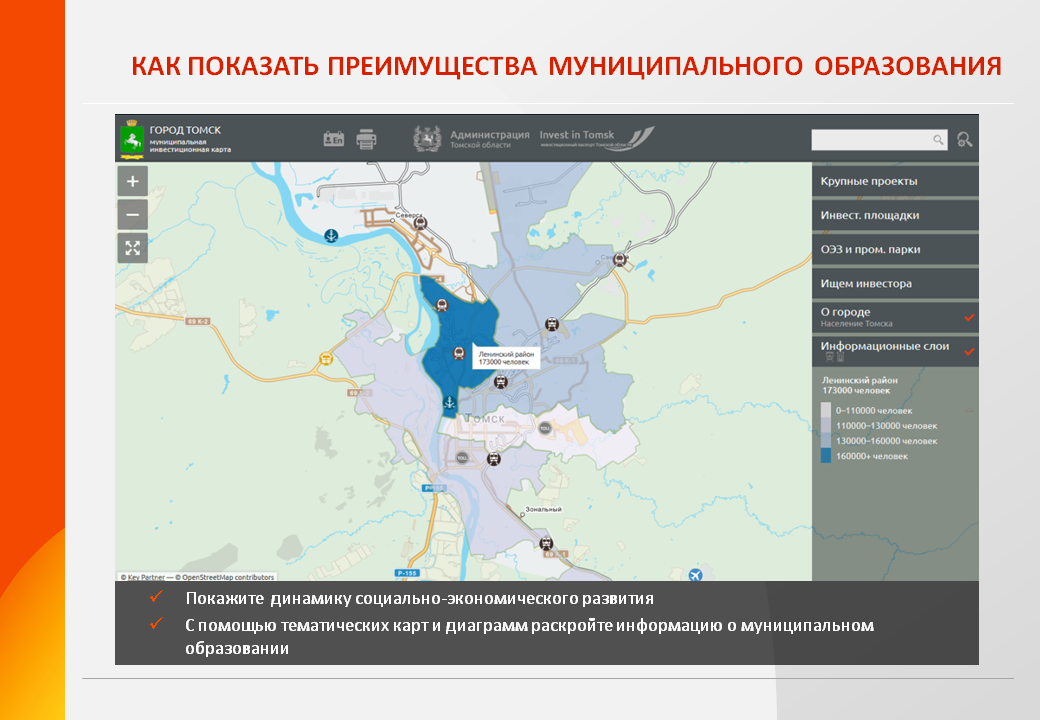This screenshot has width=1040, height=720.
Task: Click the муниципальная инвестиционная карта subtitle
Action: pyautogui.click(x=190, y=146)
